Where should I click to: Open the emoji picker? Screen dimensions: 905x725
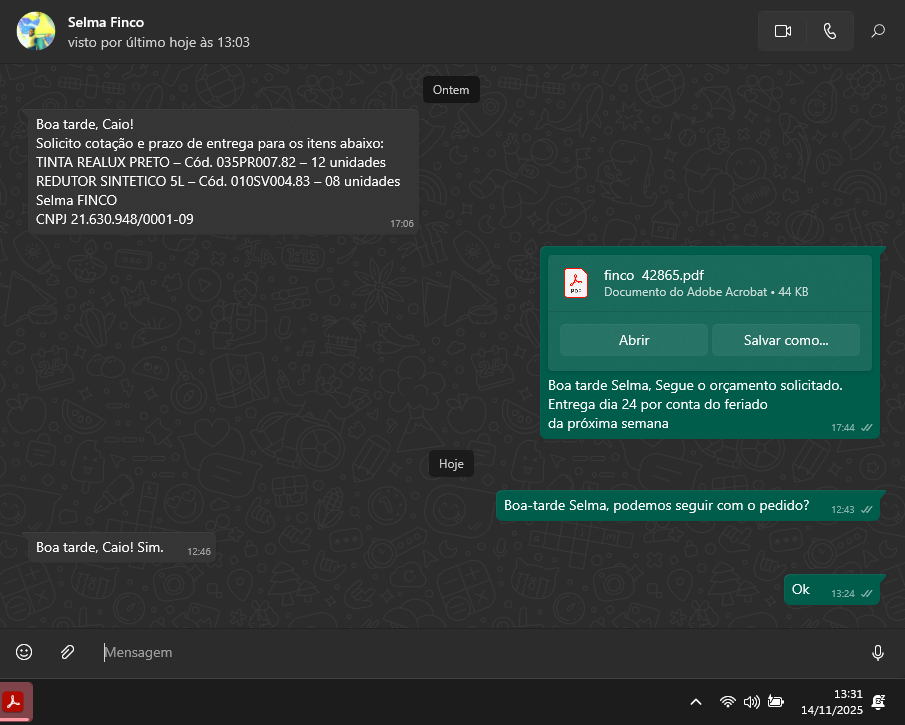click(x=24, y=652)
